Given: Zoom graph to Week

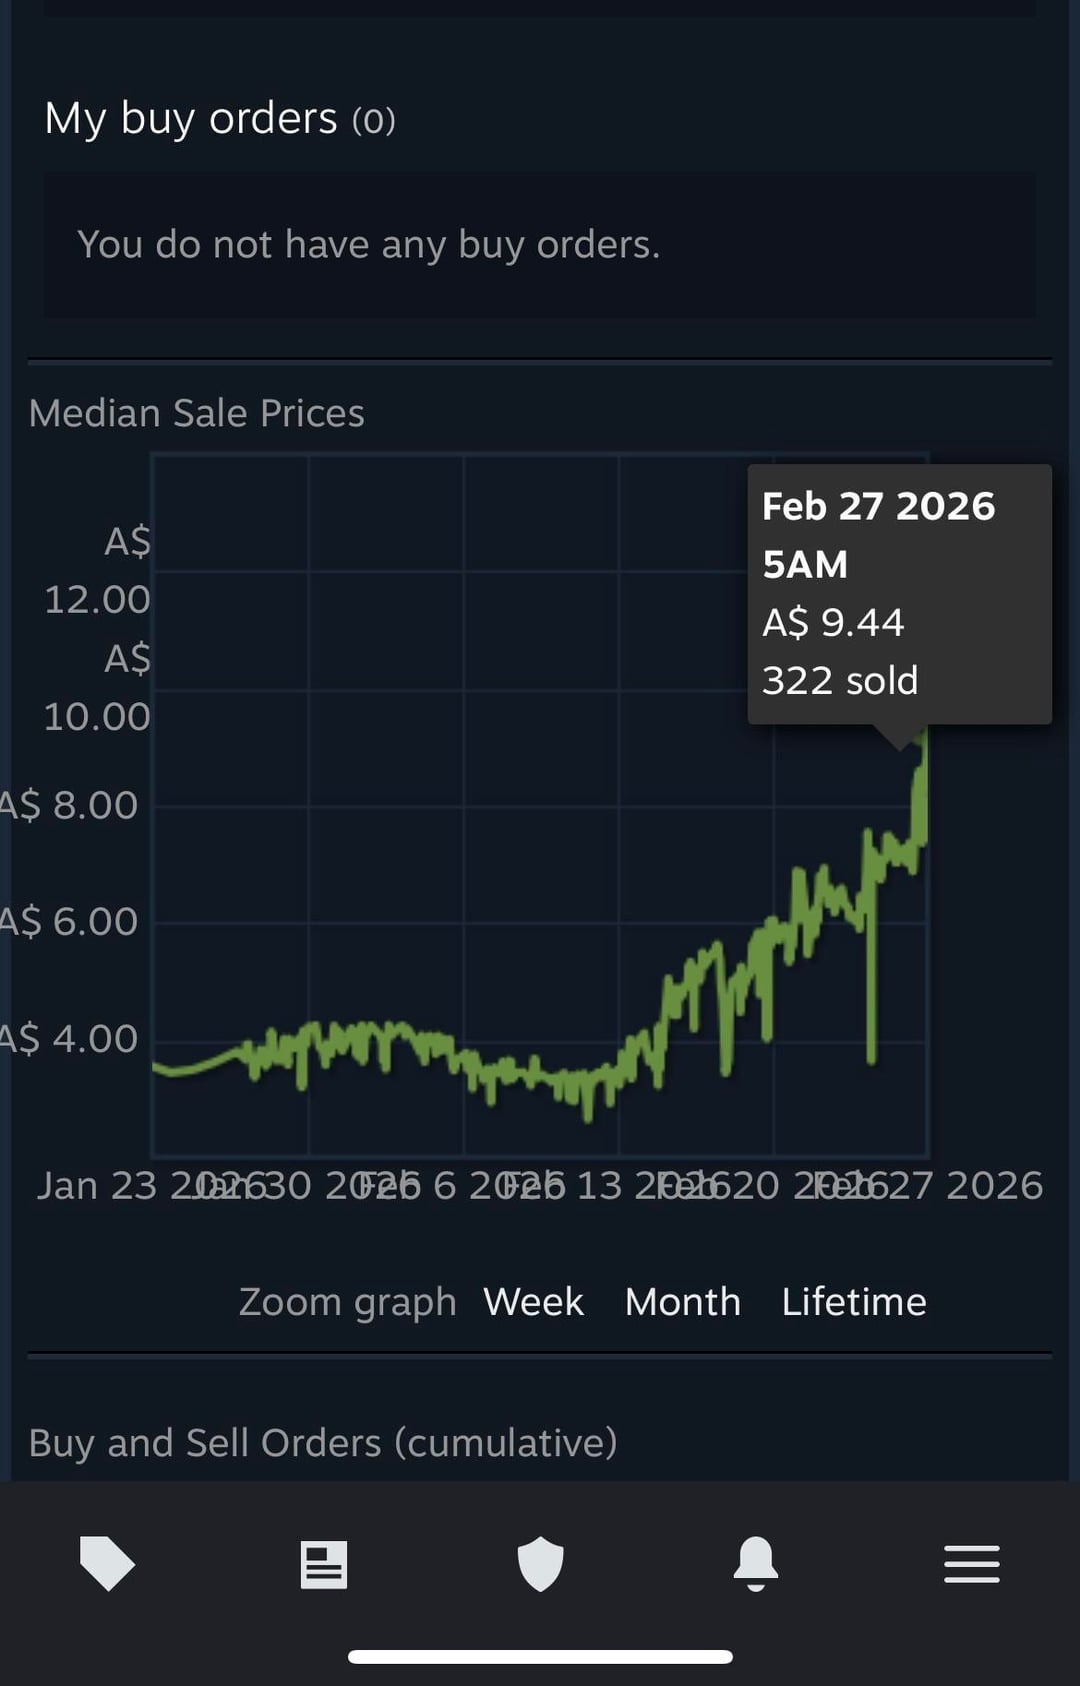Looking at the screenshot, I should (533, 1302).
